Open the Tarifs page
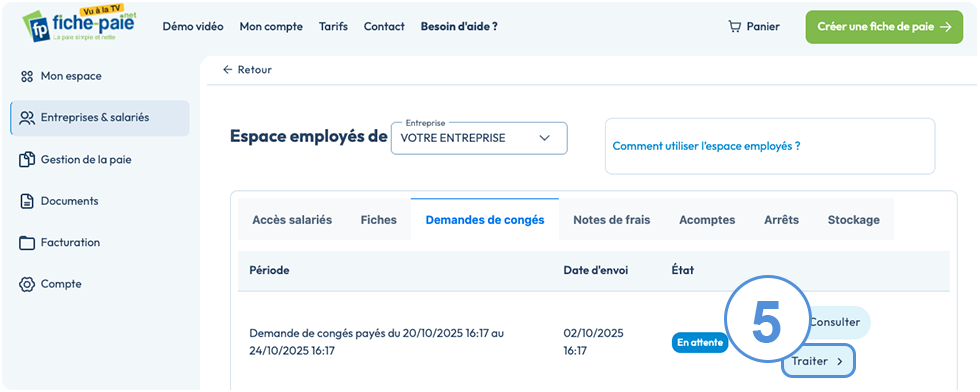The height and width of the screenshot is (392, 980). tap(333, 27)
